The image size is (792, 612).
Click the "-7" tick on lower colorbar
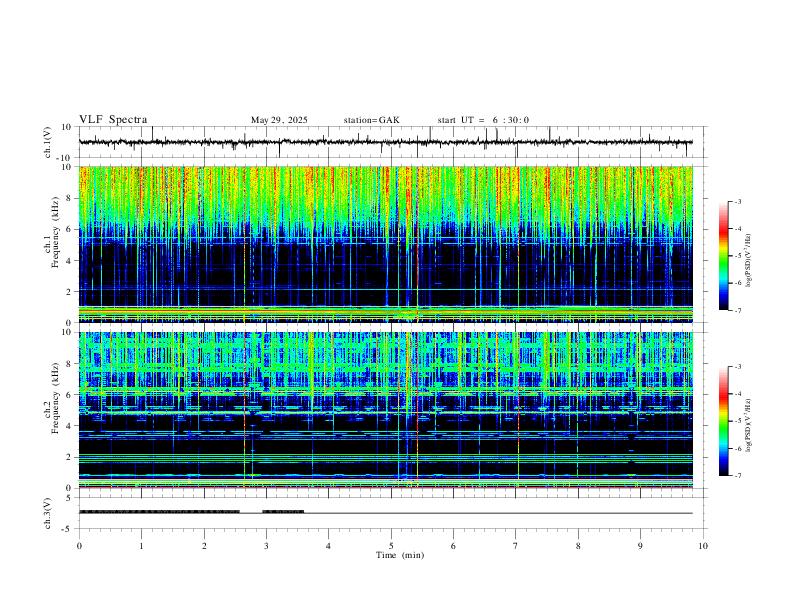(x=737, y=475)
